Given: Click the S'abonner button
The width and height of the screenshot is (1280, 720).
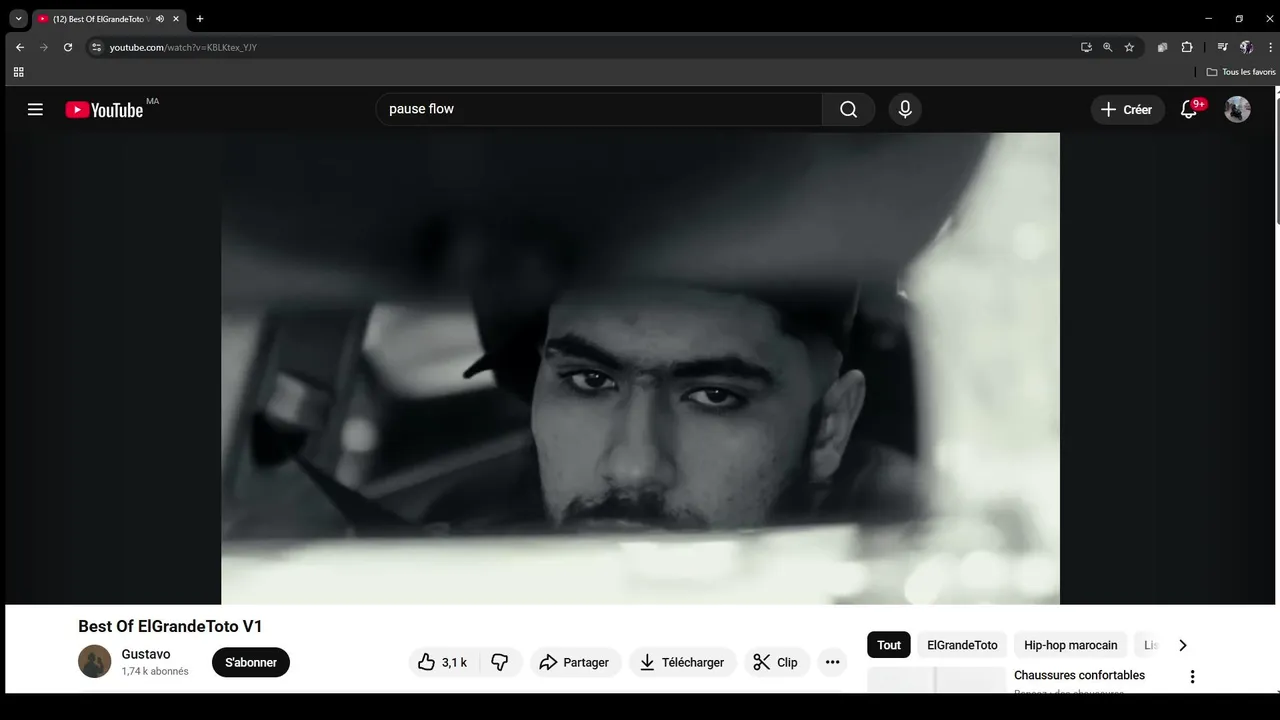Looking at the screenshot, I should tap(251, 662).
